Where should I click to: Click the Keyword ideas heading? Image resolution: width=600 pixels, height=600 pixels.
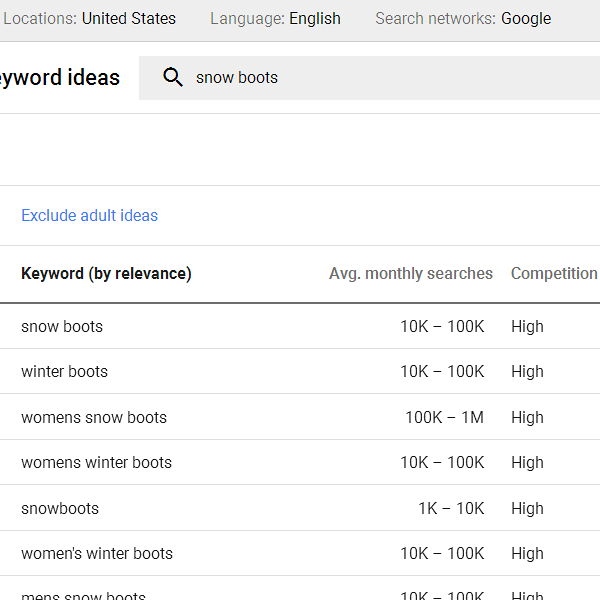(60, 78)
